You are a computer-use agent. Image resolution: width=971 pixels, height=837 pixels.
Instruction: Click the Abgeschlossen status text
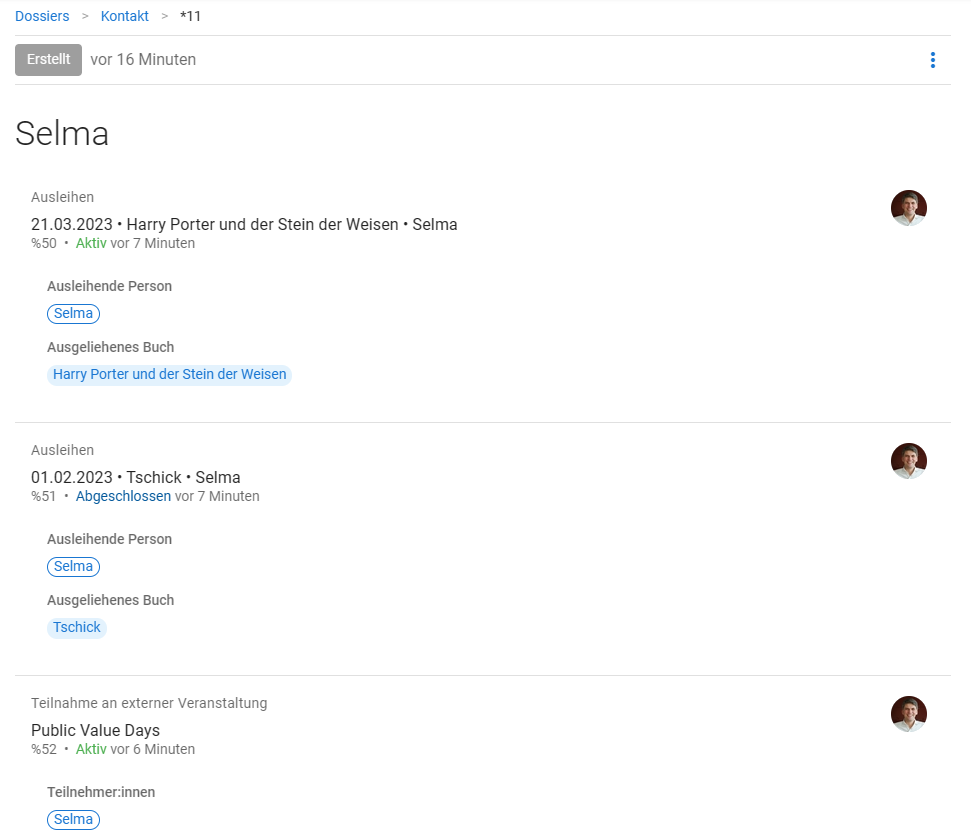coord(123,496)
